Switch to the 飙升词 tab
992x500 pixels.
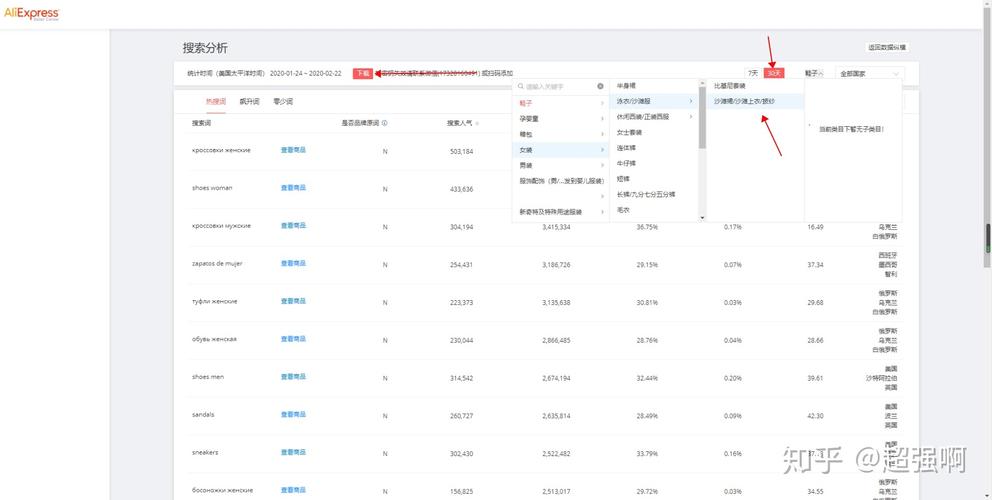pyautogui.click(x=249, y=101)
